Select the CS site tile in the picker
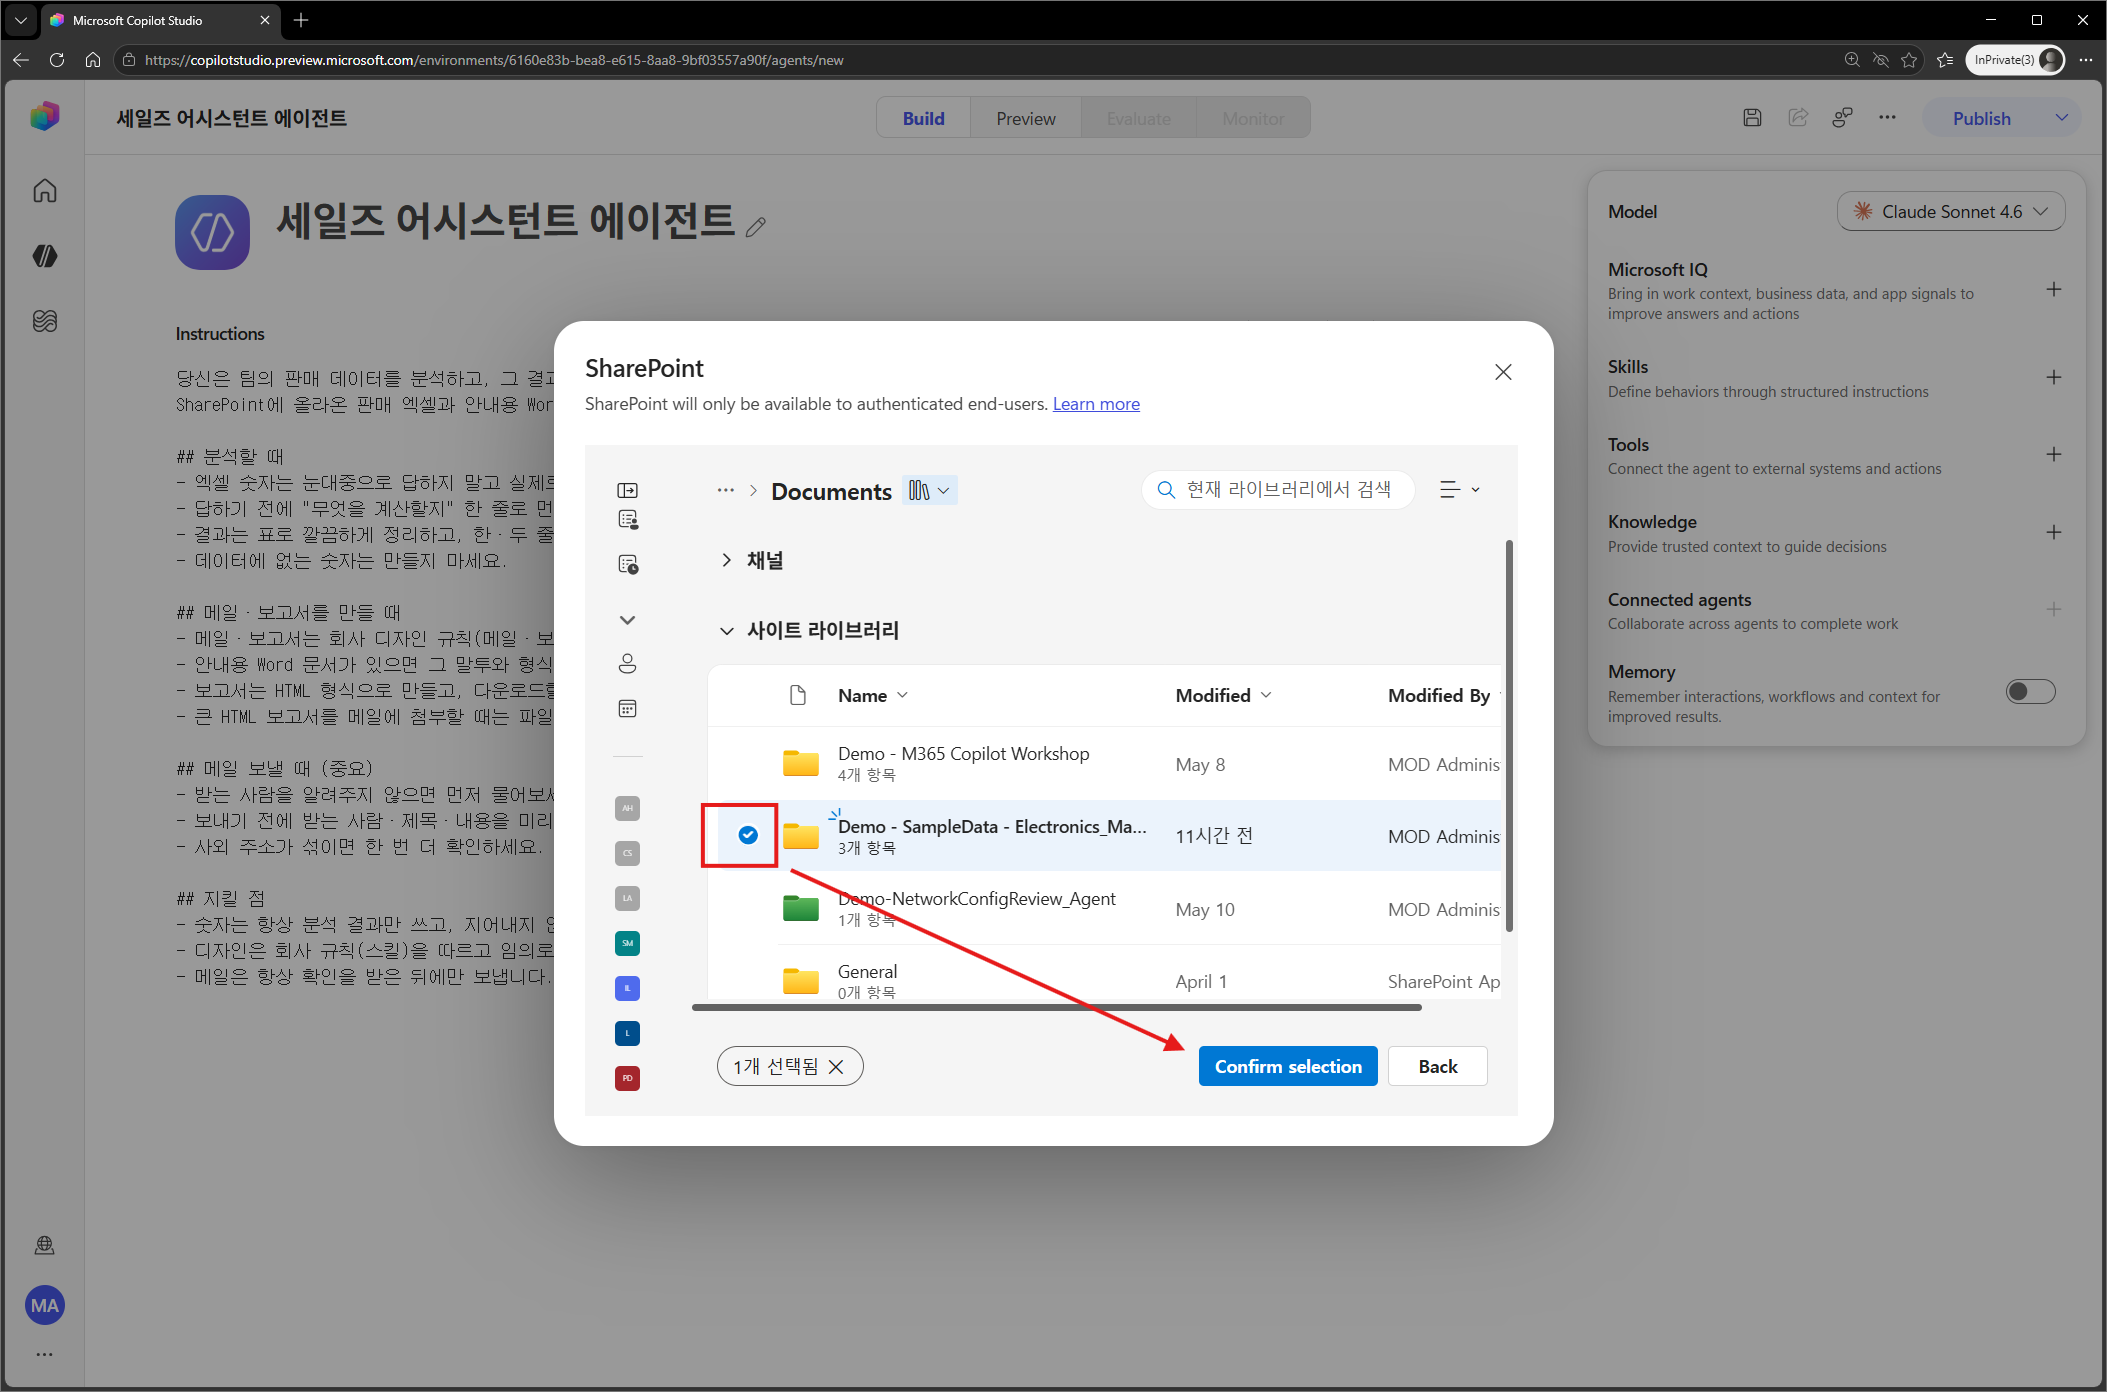The height and width of the screenshot is (1392, 2107). click(627, 853)
